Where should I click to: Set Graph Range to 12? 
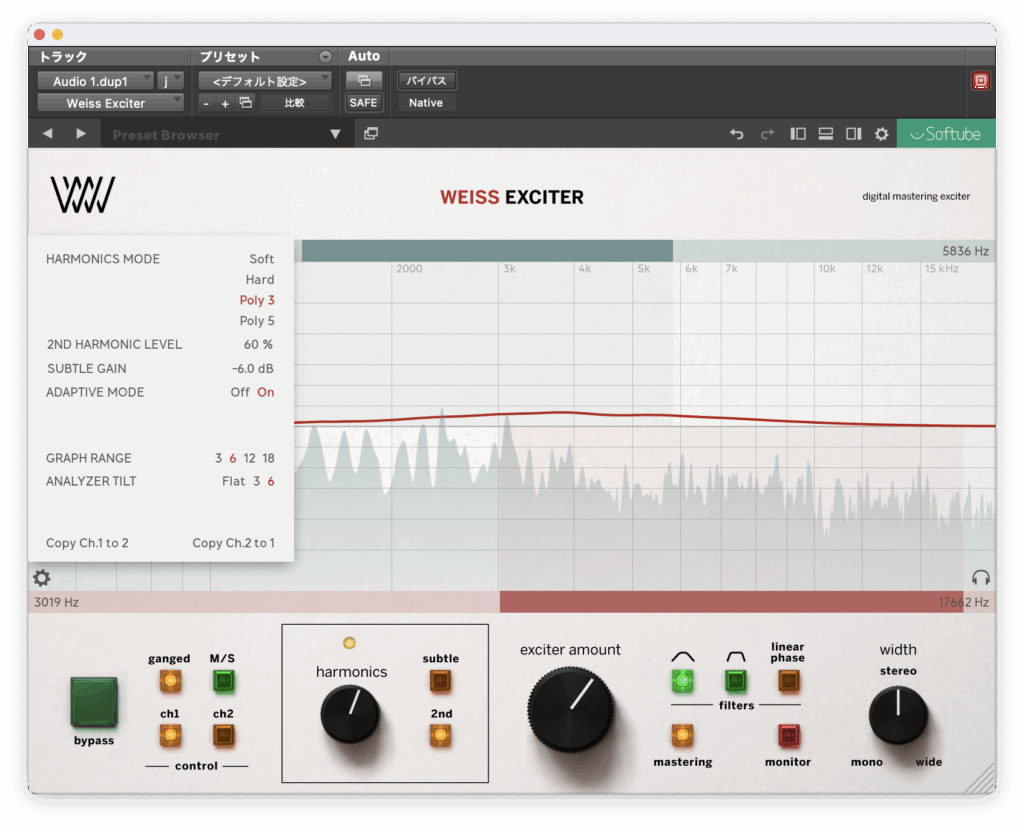coord(249,458)
